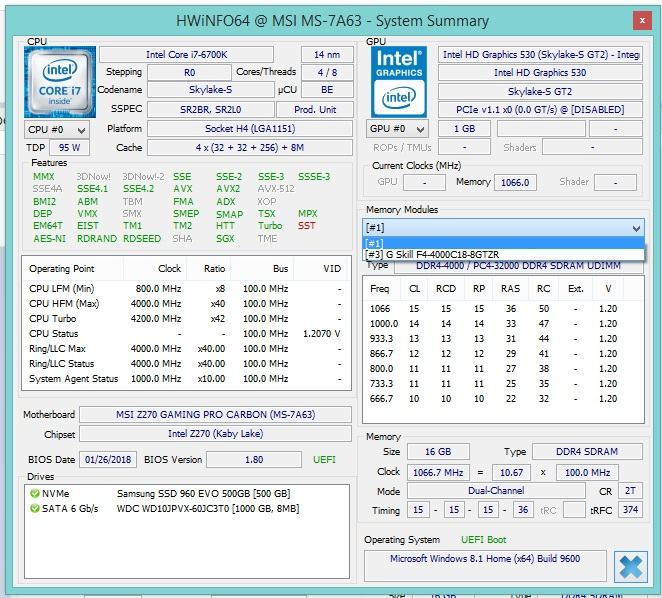Click the Cache 4 x (32 + 32 + 256) + 8M field
The height and width of the screenshot is (598, 662).
(x=250, y=148)
